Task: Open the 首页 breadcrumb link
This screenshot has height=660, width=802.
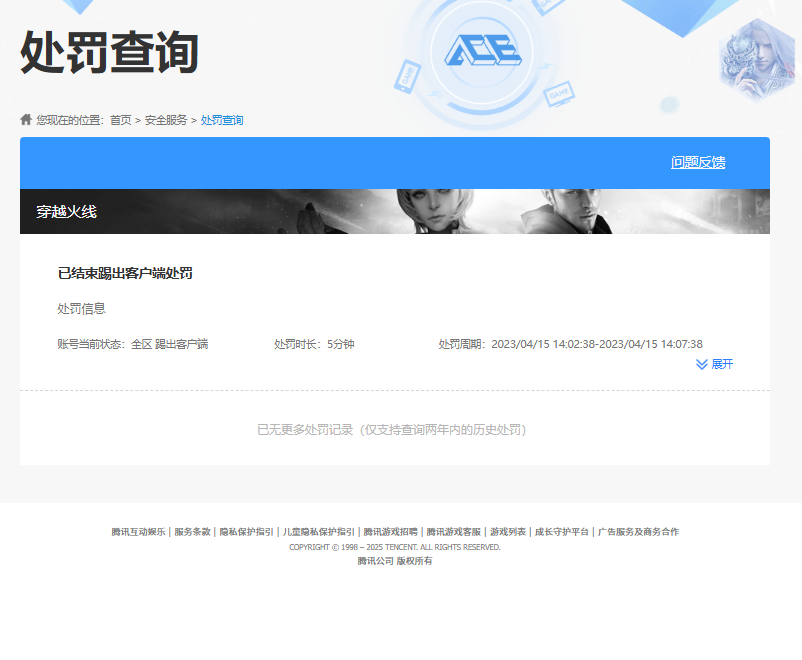Action: pyautogui.click(x=121, y=120)
